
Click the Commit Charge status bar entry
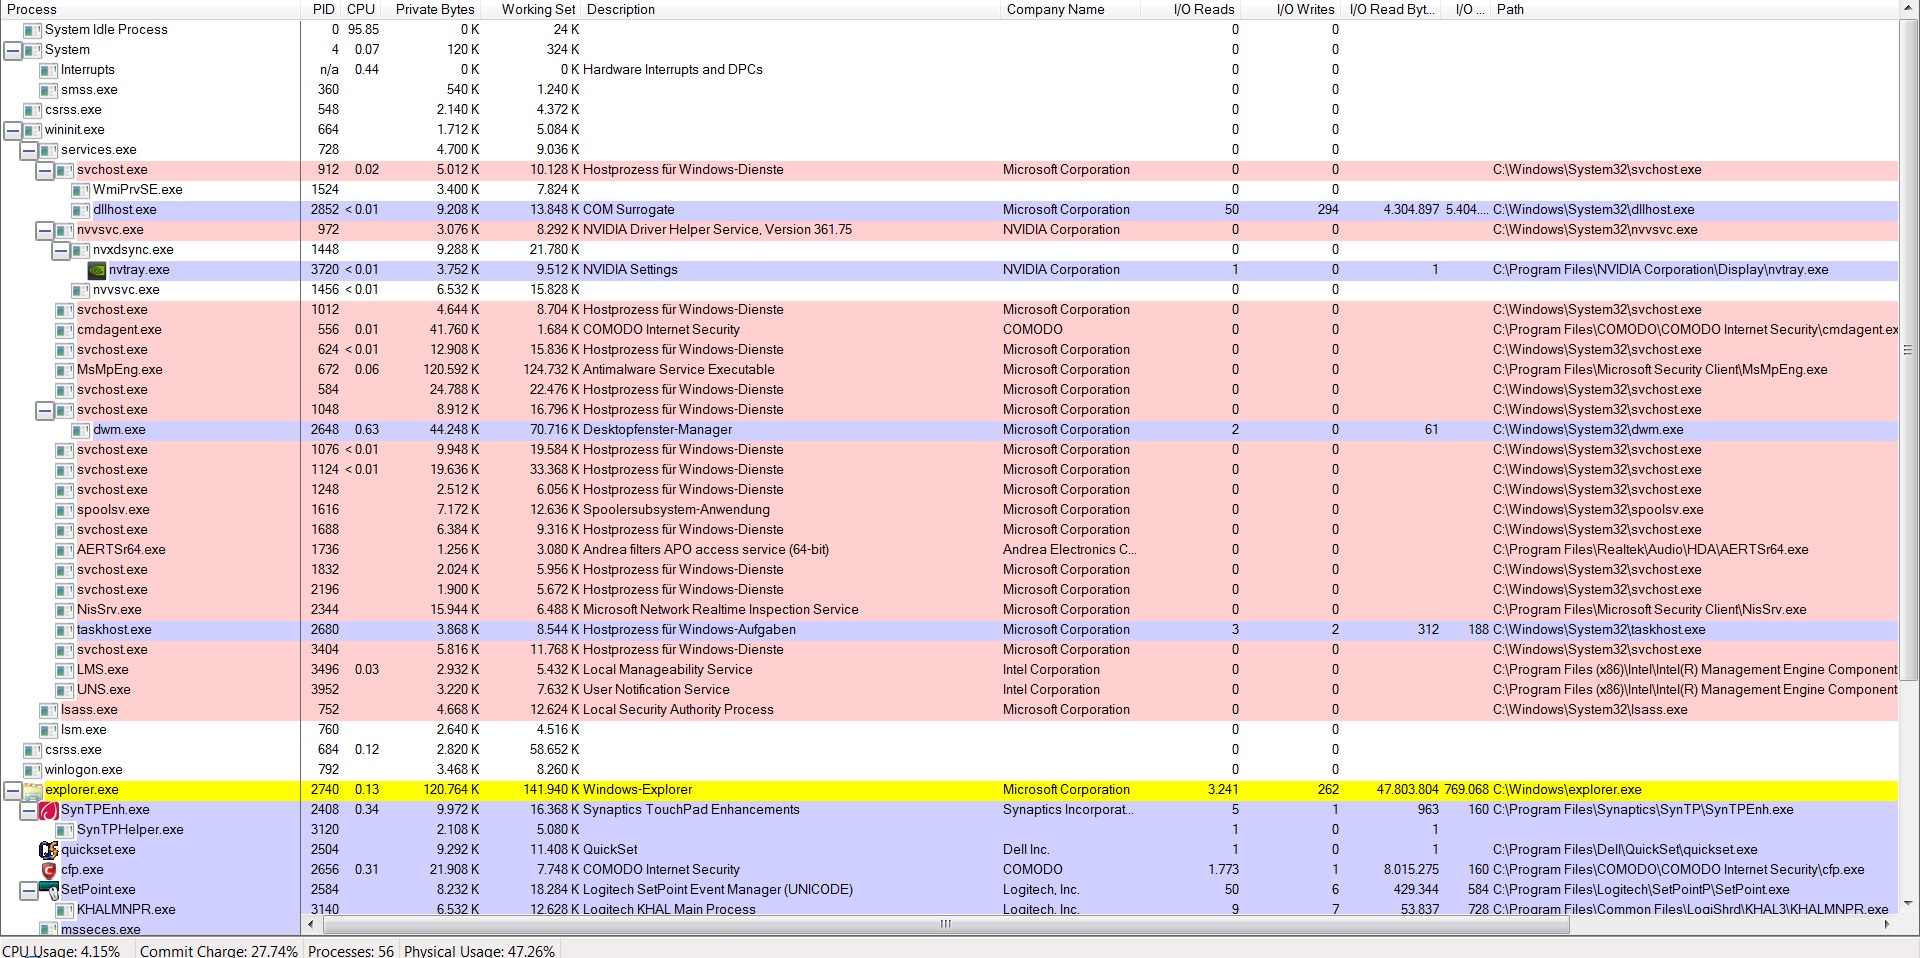(x=219, y=950)
